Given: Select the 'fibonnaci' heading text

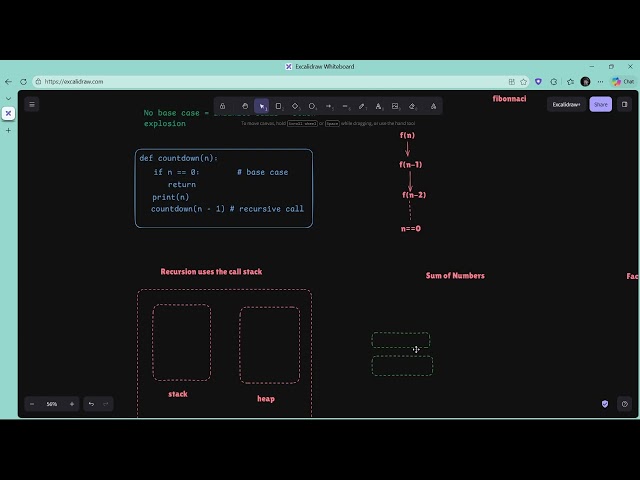Looking at the screenshot, I should click(x=509, y=98).
